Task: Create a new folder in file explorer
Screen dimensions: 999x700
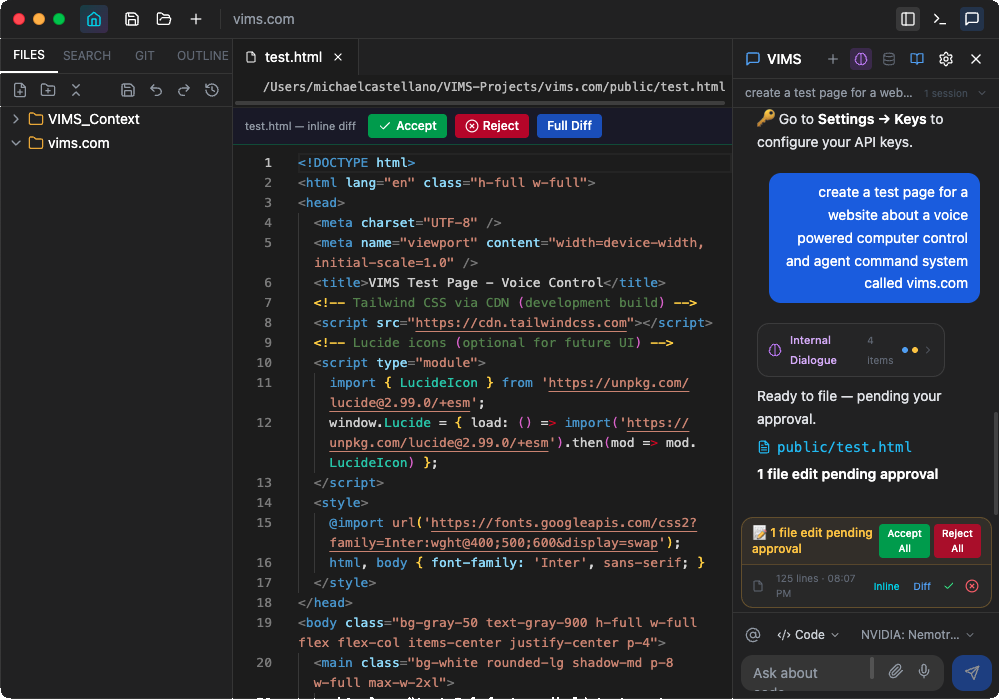Action: (x=48, y=90)
